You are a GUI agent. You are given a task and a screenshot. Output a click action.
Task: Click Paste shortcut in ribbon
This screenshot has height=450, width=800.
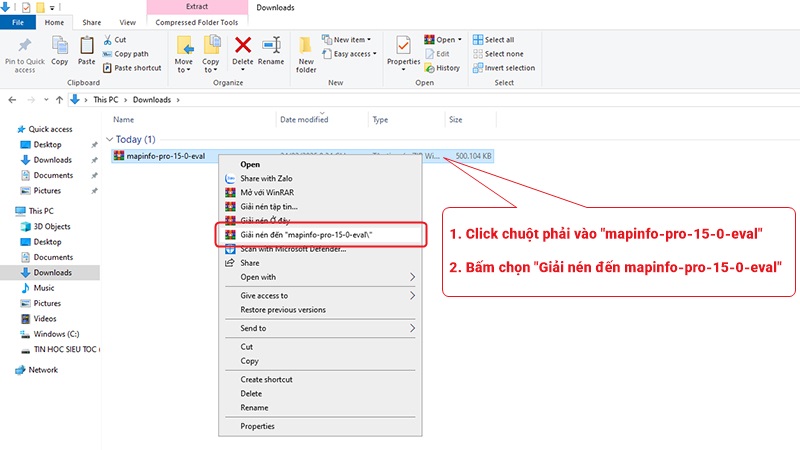point(132,68)
